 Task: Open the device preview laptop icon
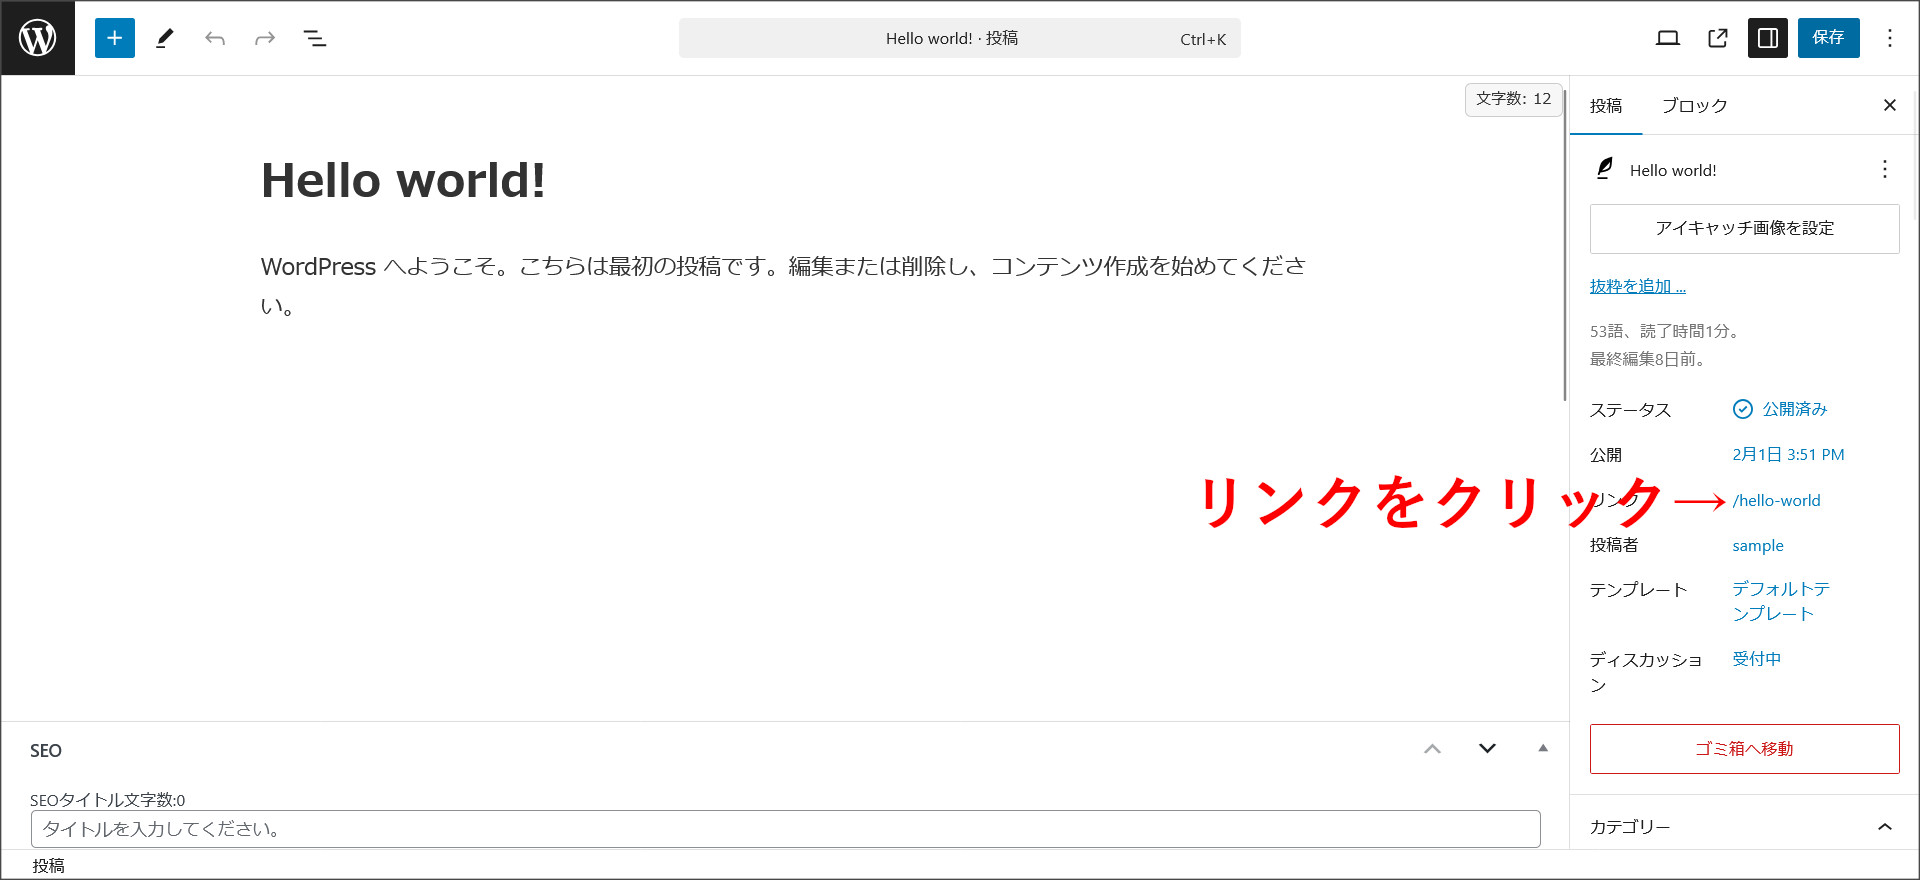click(1667, 38)
